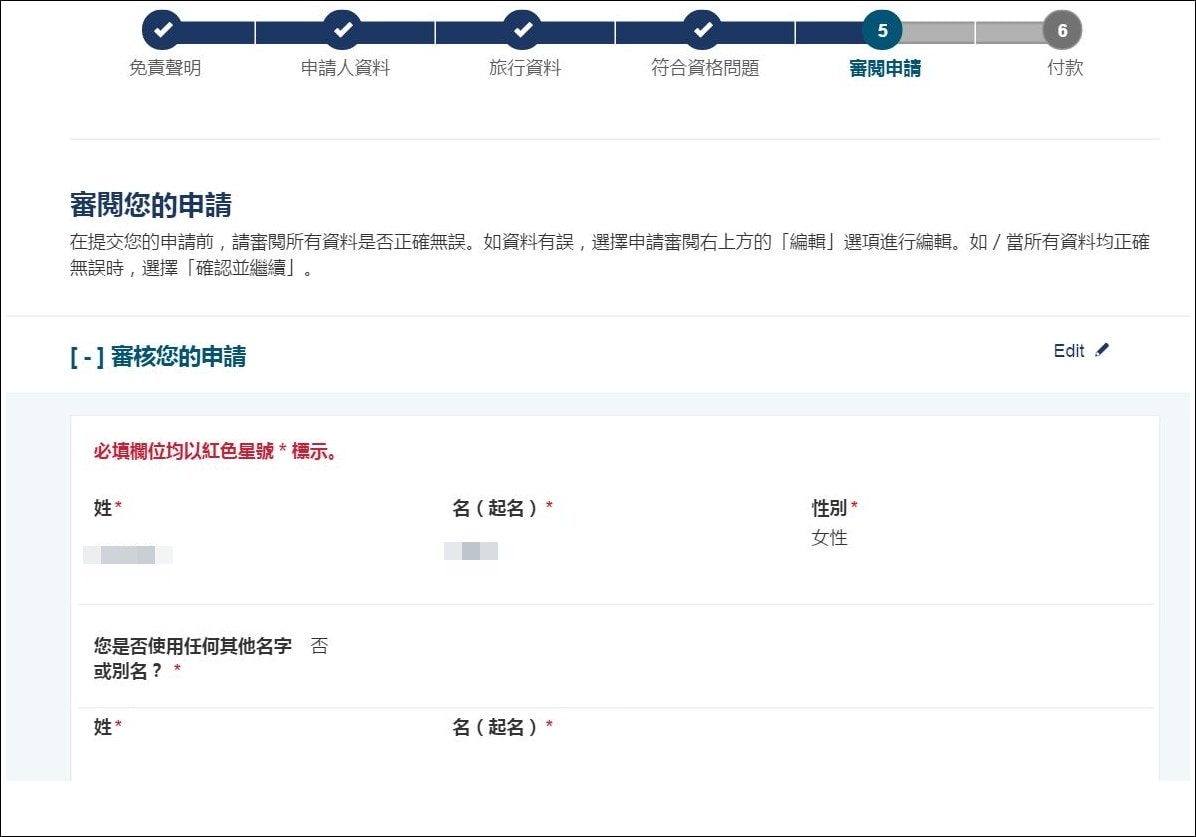Click the blurred surname value under first 姓
Screen dimensions: 1196x837
127,555
